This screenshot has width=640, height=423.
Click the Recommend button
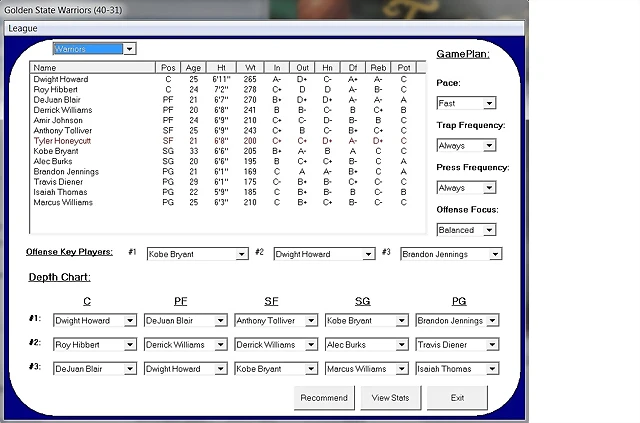pos(324,398)
